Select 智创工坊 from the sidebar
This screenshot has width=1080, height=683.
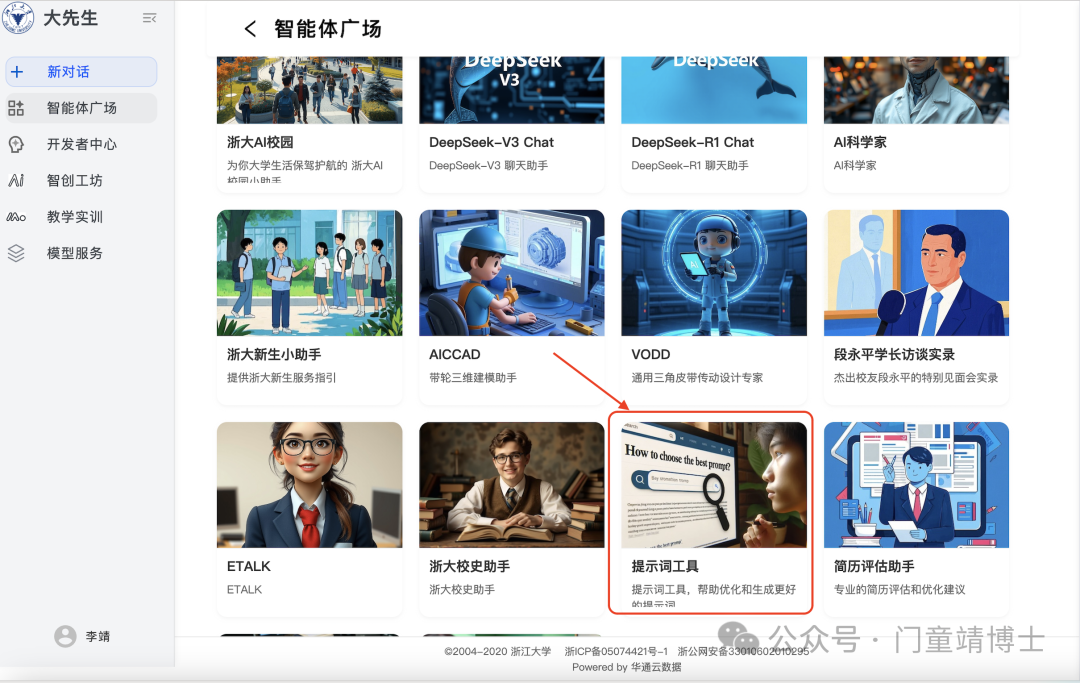click(81, 180)
